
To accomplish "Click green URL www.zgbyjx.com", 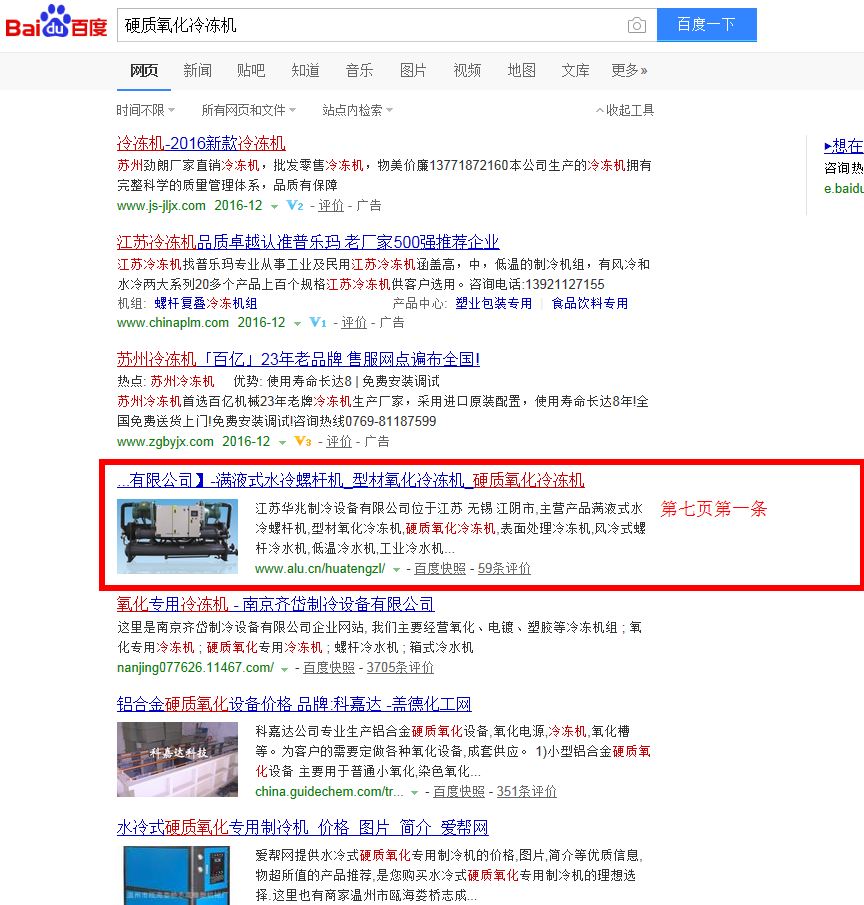I will pyautogui.click(x=165, y=442).
